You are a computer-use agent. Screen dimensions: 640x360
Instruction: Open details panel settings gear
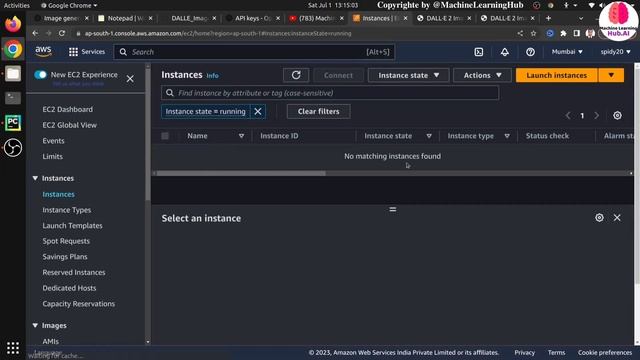click(x=599, y=218)
